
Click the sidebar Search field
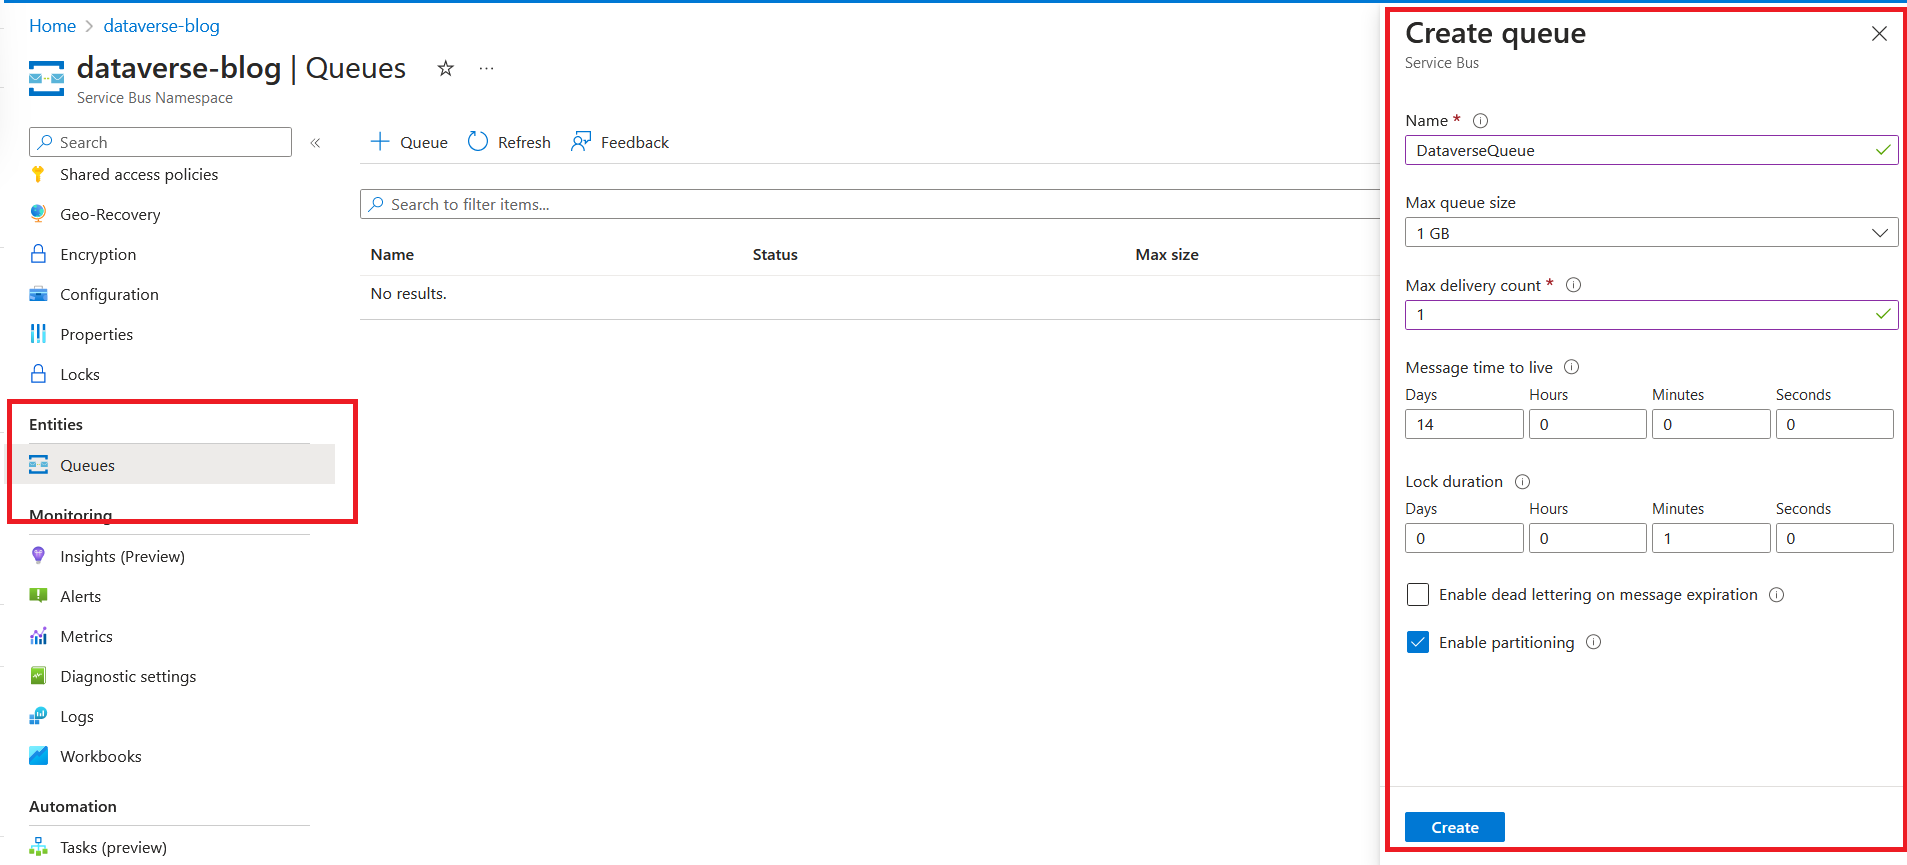point(160,142)
